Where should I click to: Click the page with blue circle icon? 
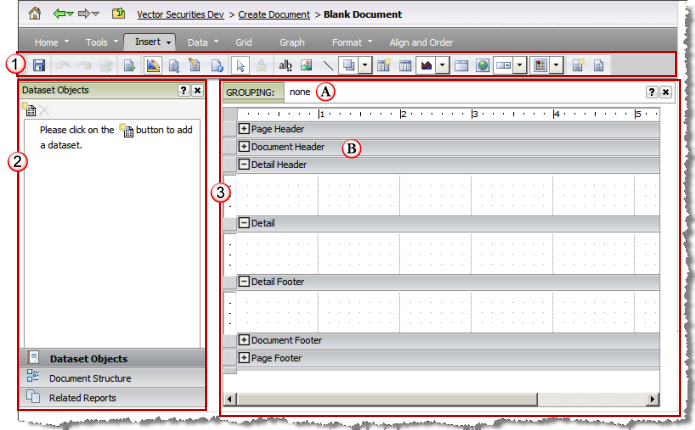(x=217, y=66)
